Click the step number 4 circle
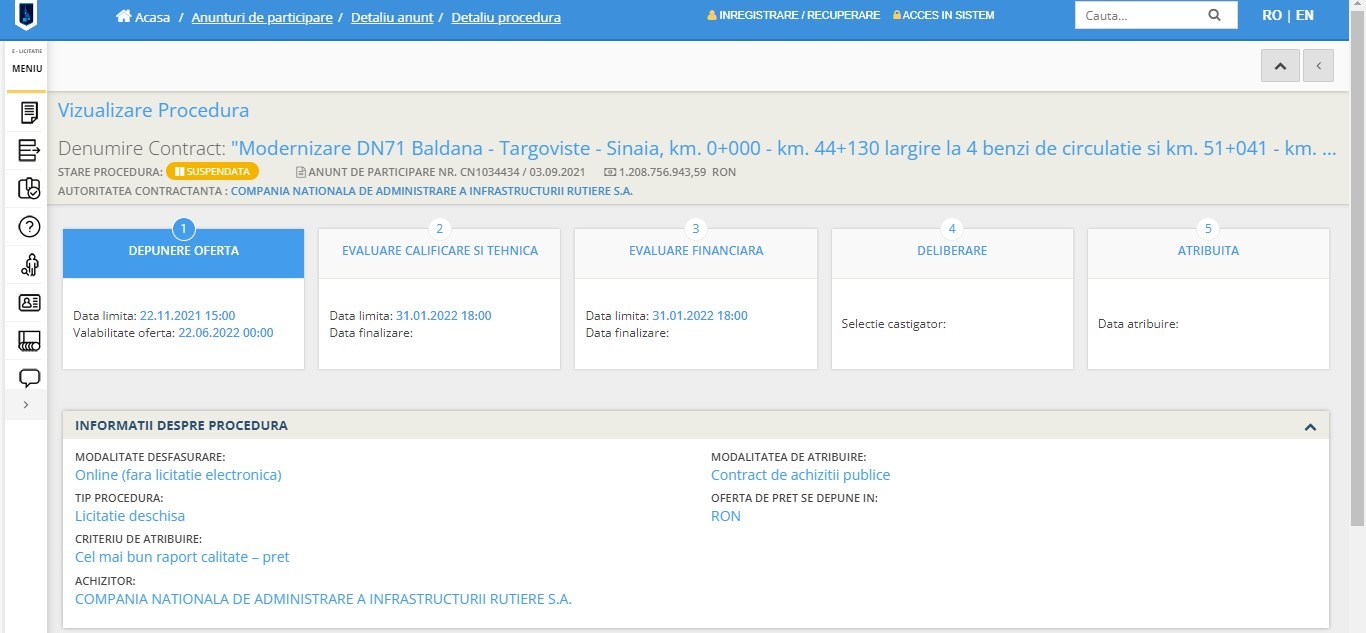Screen dimensions: 1366x633 pos(952,228)
